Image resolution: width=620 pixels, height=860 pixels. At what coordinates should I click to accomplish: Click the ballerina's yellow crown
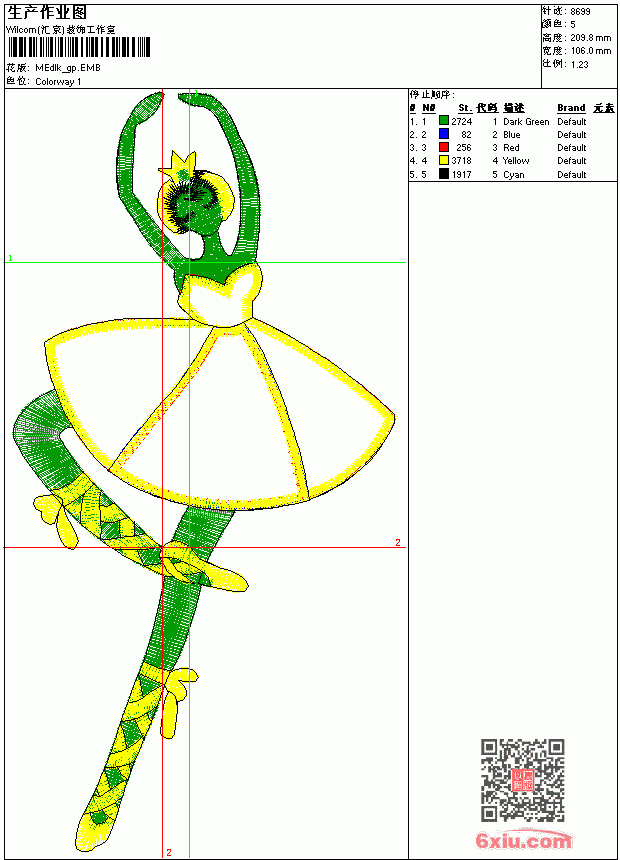(x=179, y=165)
